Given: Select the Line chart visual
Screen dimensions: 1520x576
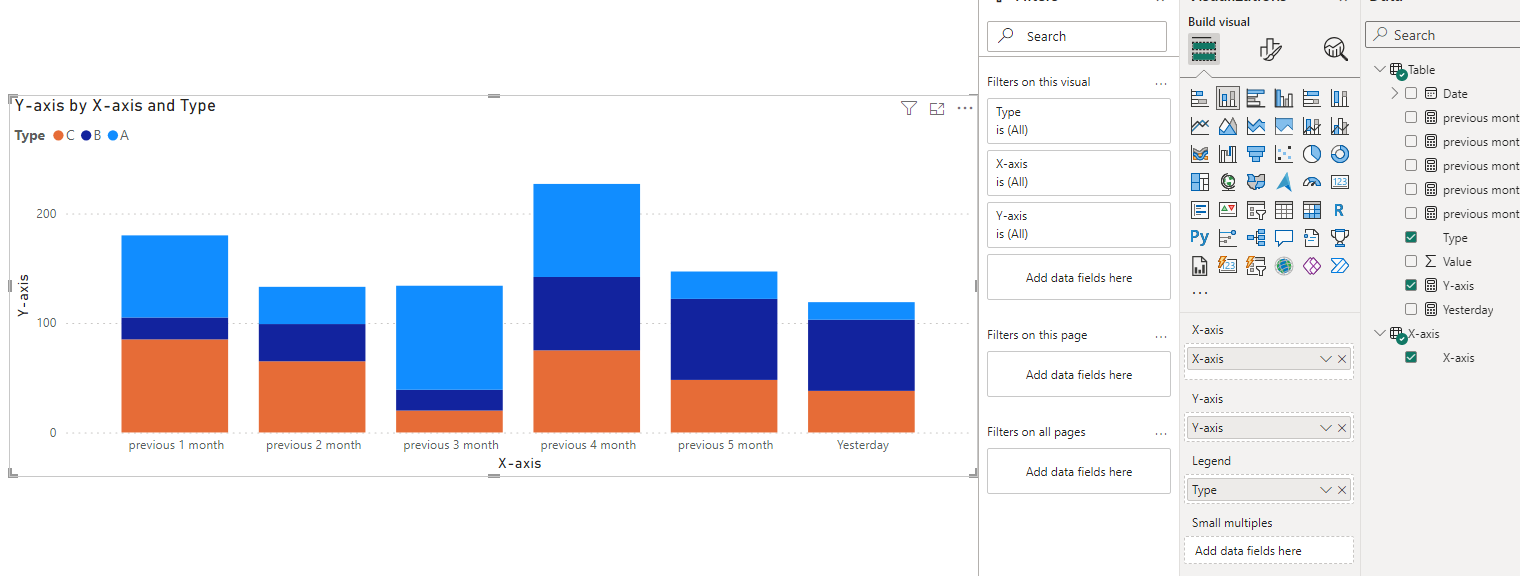Looking at the screenshot, I should click(x=1200, y=126).
